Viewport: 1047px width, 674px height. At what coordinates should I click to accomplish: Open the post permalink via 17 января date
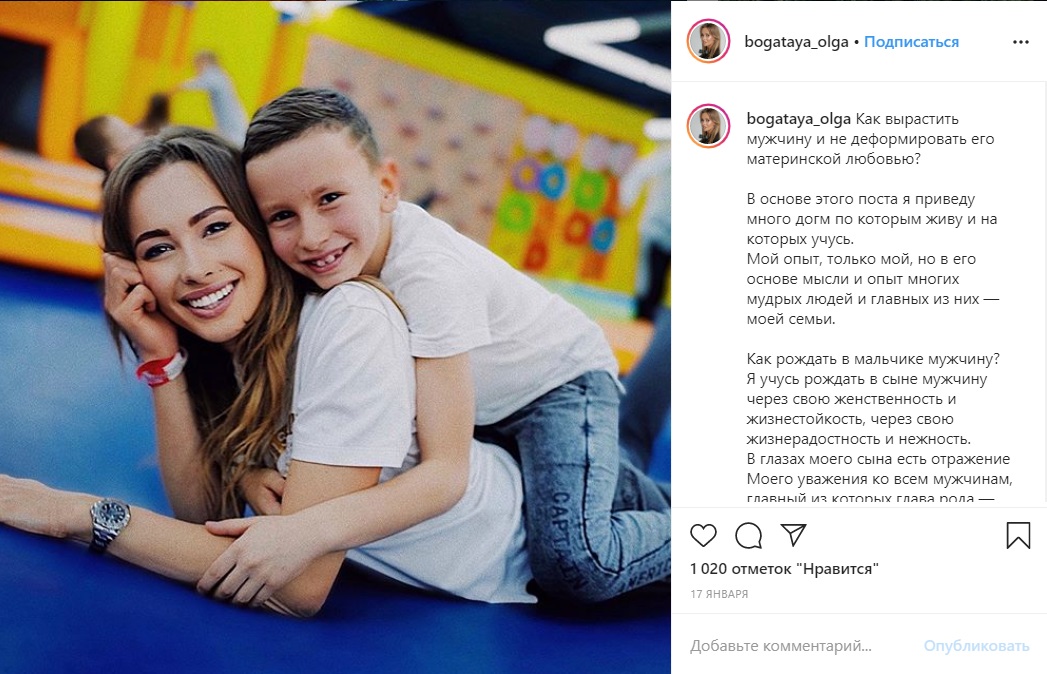point(719,594)
